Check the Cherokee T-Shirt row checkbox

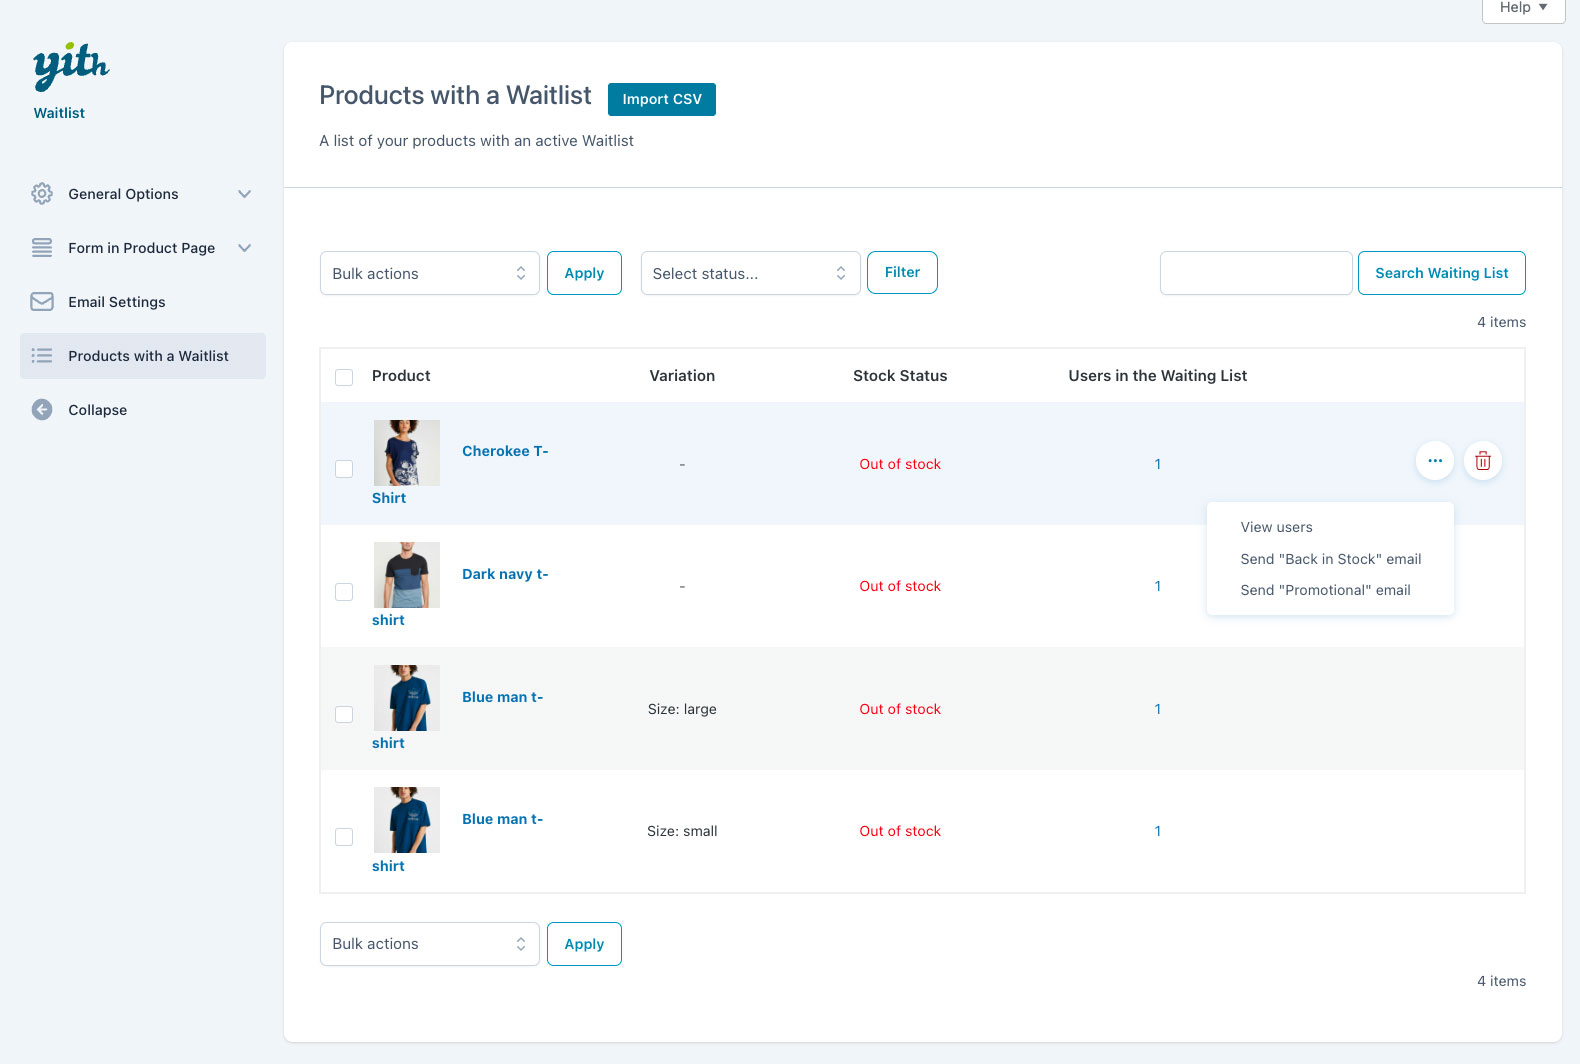344,469
